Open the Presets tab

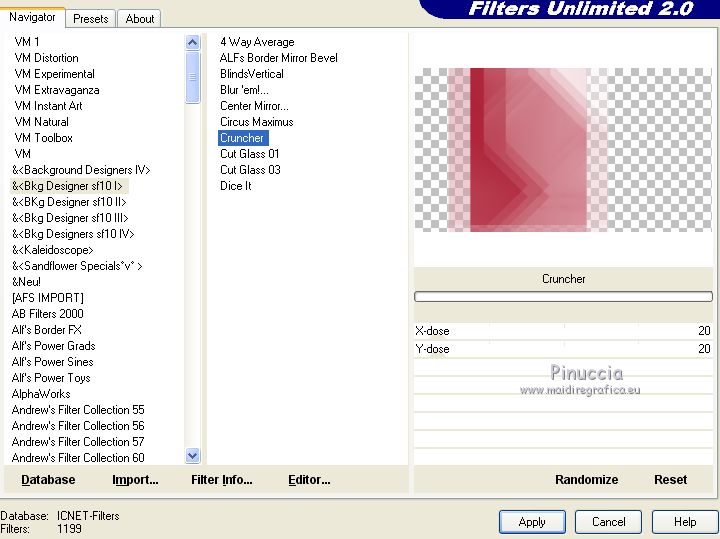pyautogui.click(x=90, y=19)
